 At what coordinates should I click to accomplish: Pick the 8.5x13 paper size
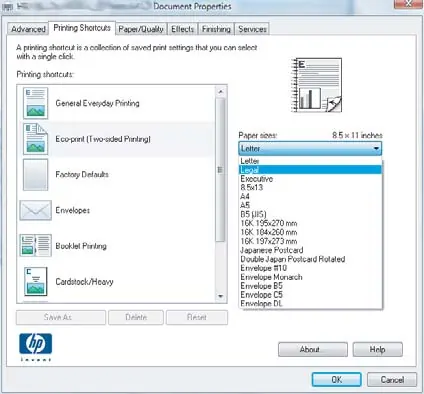310,187
